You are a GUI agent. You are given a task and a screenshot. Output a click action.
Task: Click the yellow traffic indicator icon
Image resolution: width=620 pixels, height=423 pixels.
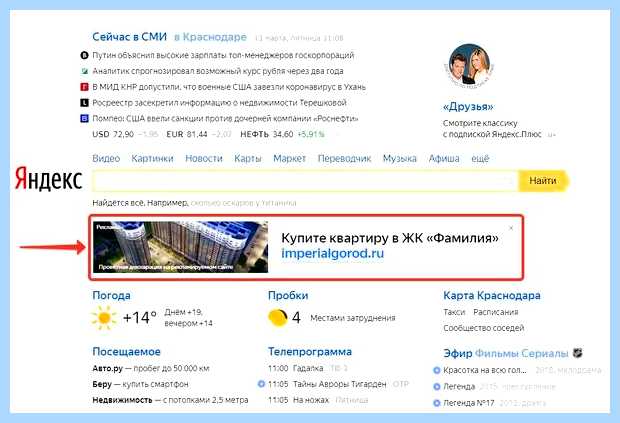pyautogui.click(x=278, y=317)
